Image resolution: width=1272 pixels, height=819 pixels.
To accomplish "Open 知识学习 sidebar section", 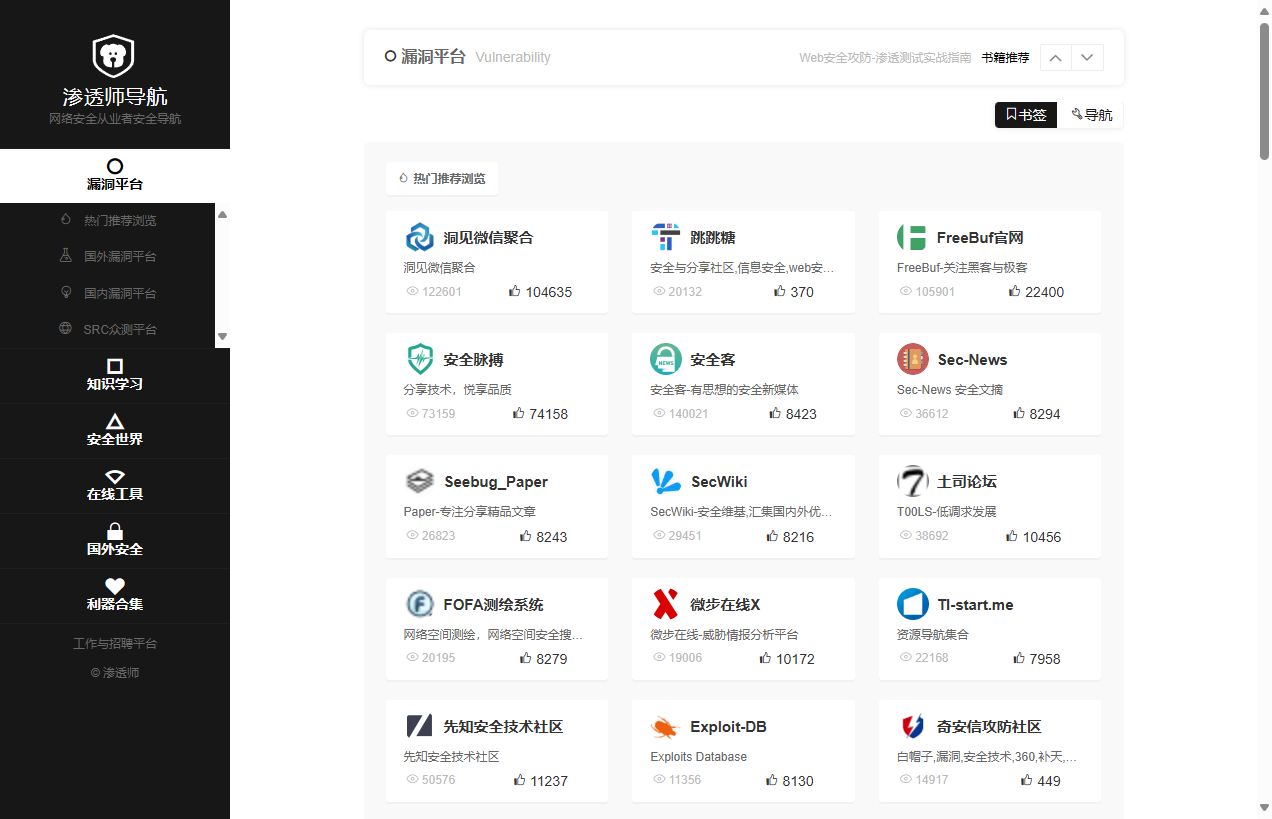I will pyautogui.click(x=115, y=375).
